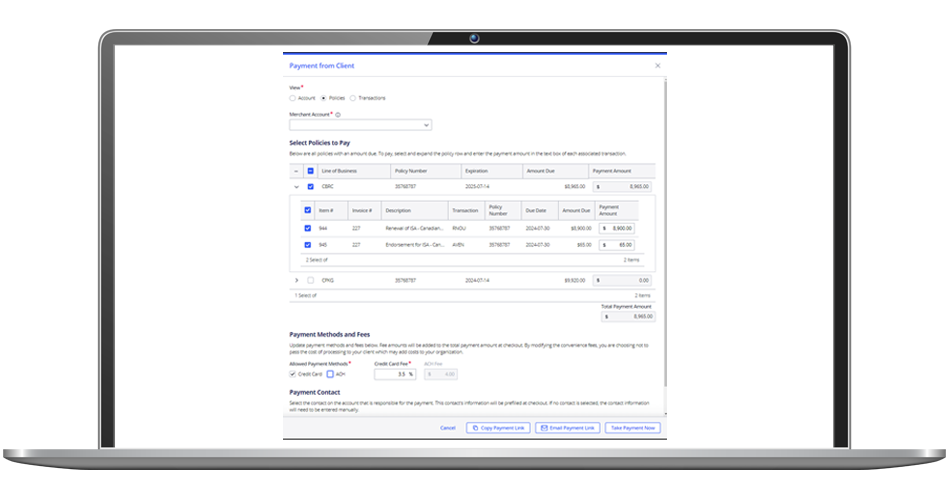The image size is (950, 500).
Task: Disable the Credit Card payment method
Action: tap(293, 375)
